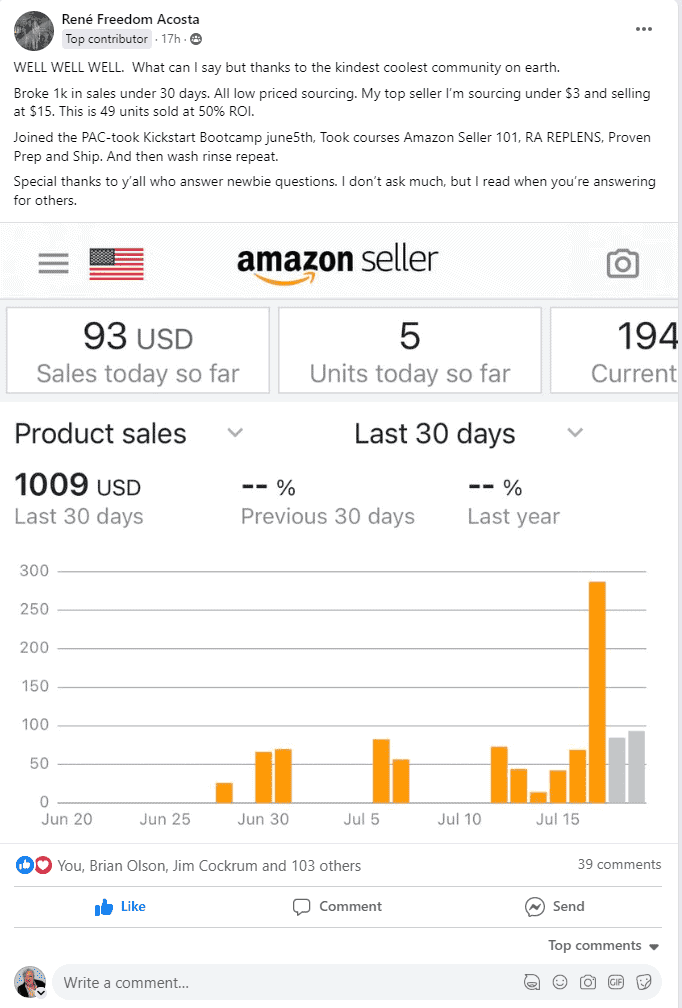Image resolution: width=682 pixels, height=1008 pixels.
Task: Toggle the Like button on the post
Action: tap(120, 906)
